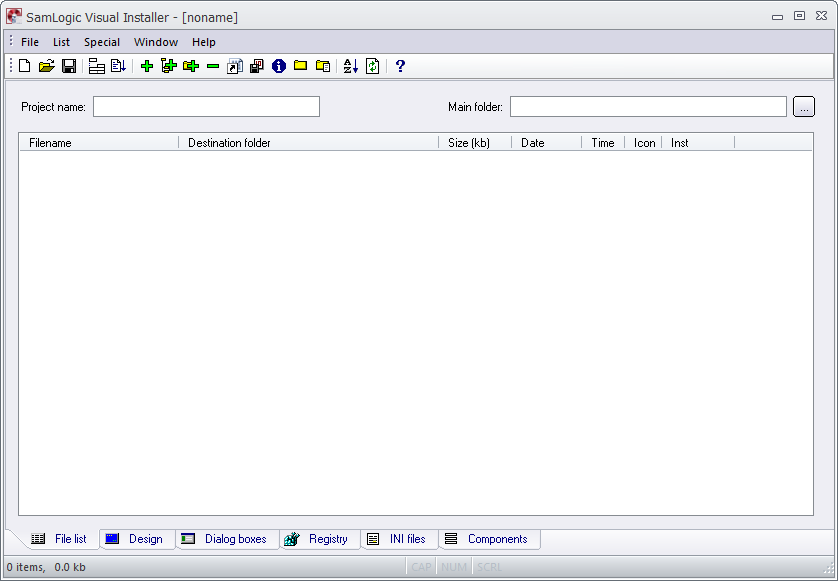Open the File menu
This screenshot has width=838, height=581.
(x=30, y=42)
